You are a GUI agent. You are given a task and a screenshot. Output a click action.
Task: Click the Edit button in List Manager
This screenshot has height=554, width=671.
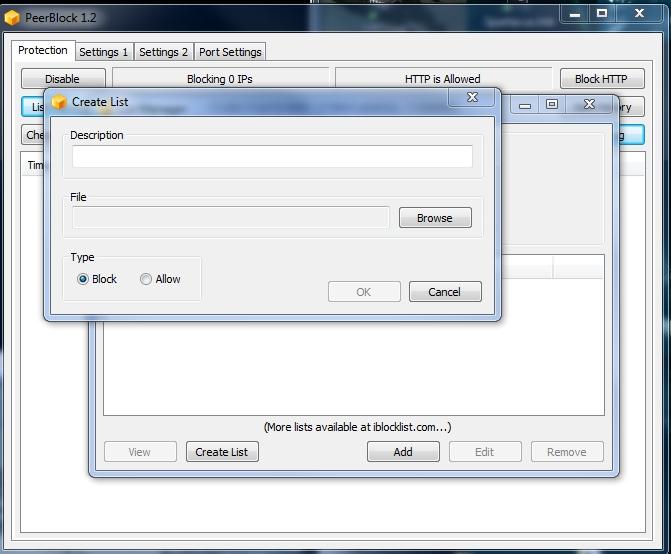485,452
